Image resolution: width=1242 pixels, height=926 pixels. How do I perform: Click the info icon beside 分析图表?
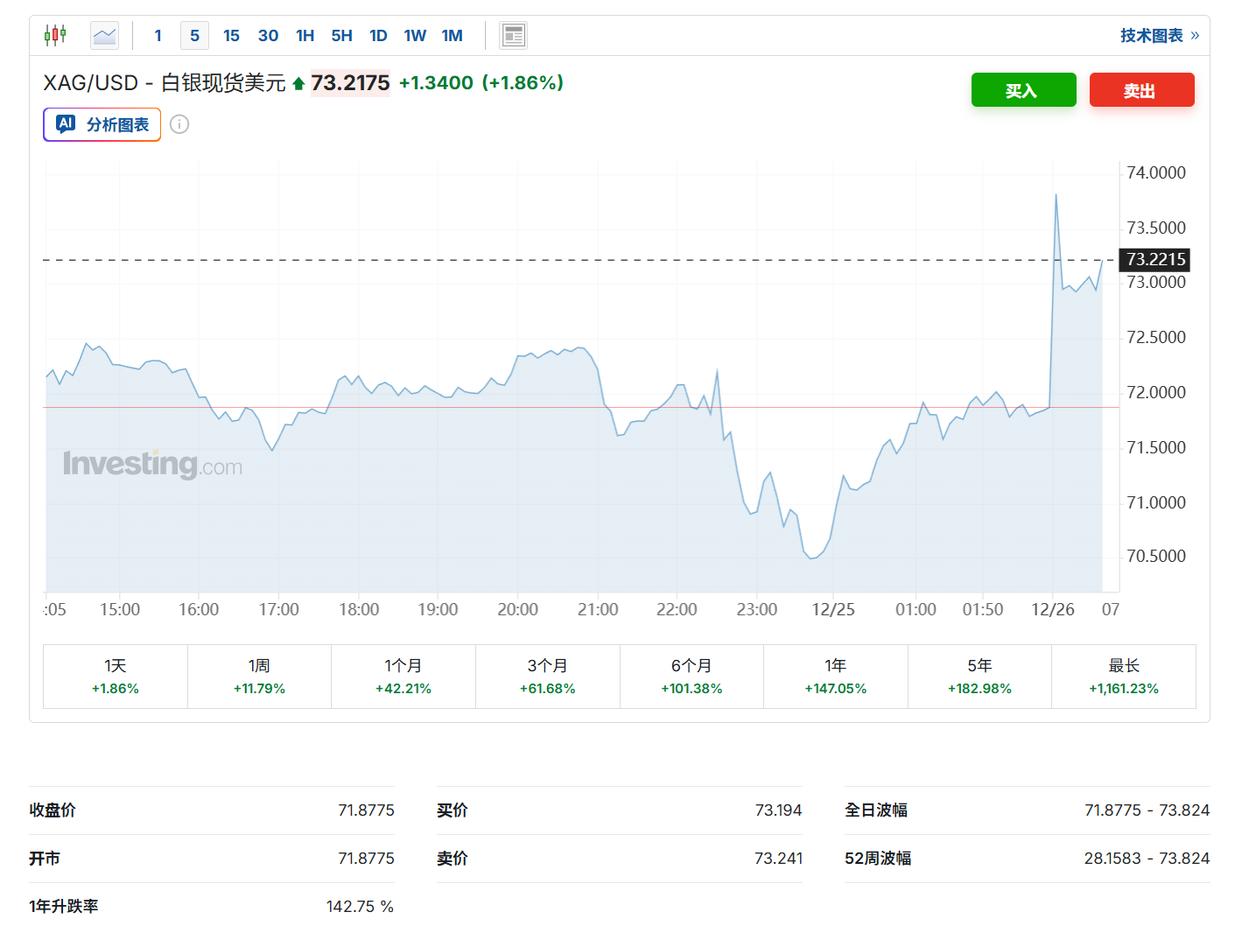179,124
